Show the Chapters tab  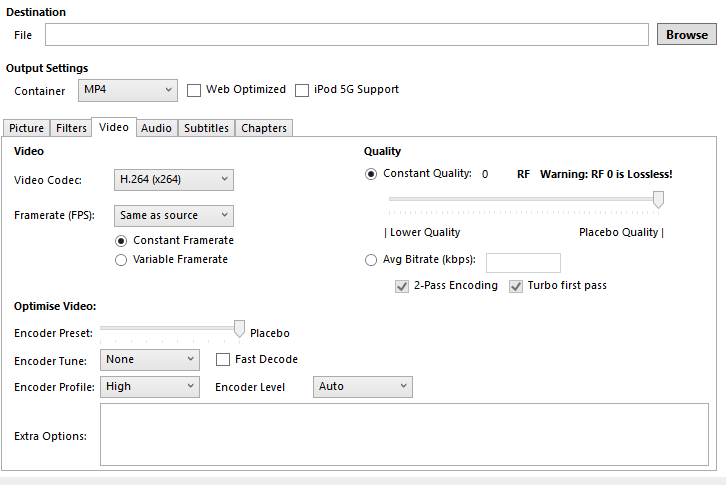264,128
